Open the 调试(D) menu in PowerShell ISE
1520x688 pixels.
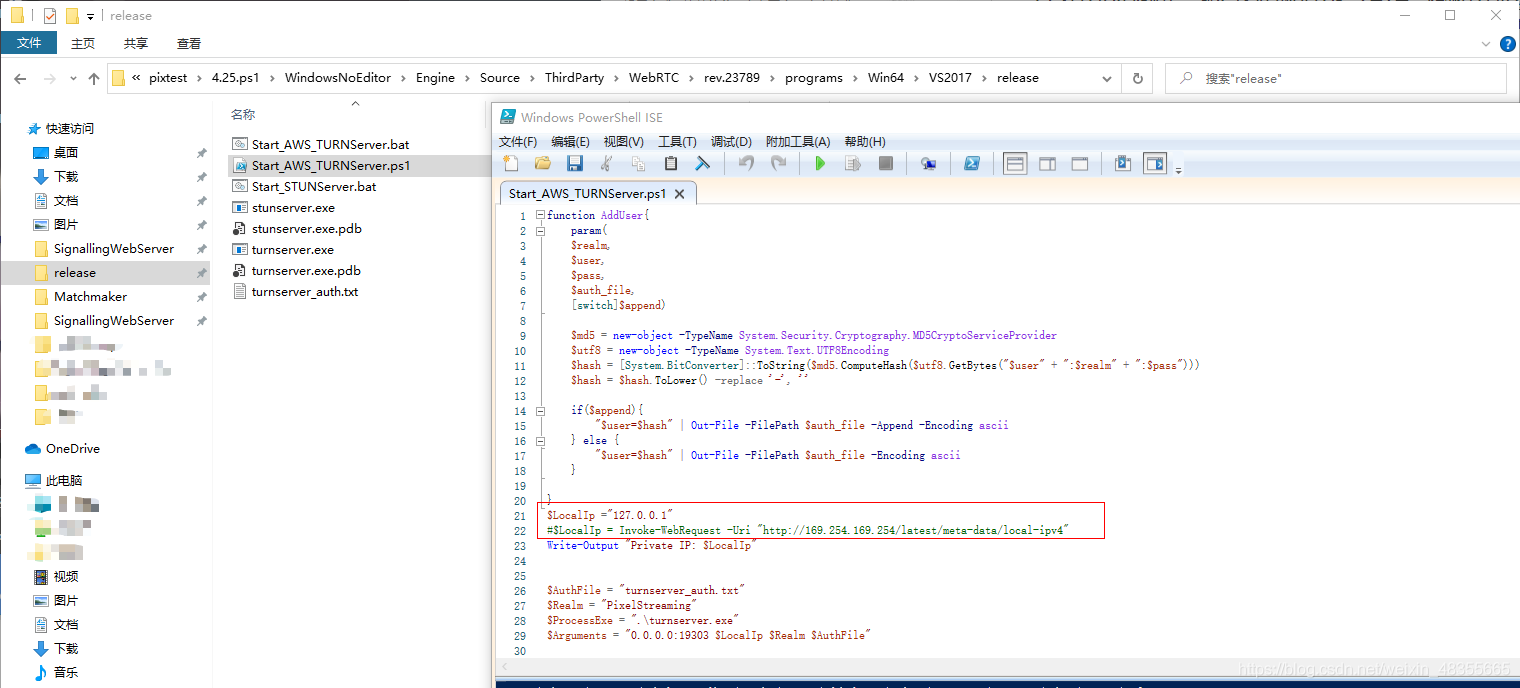click(730, 141)
